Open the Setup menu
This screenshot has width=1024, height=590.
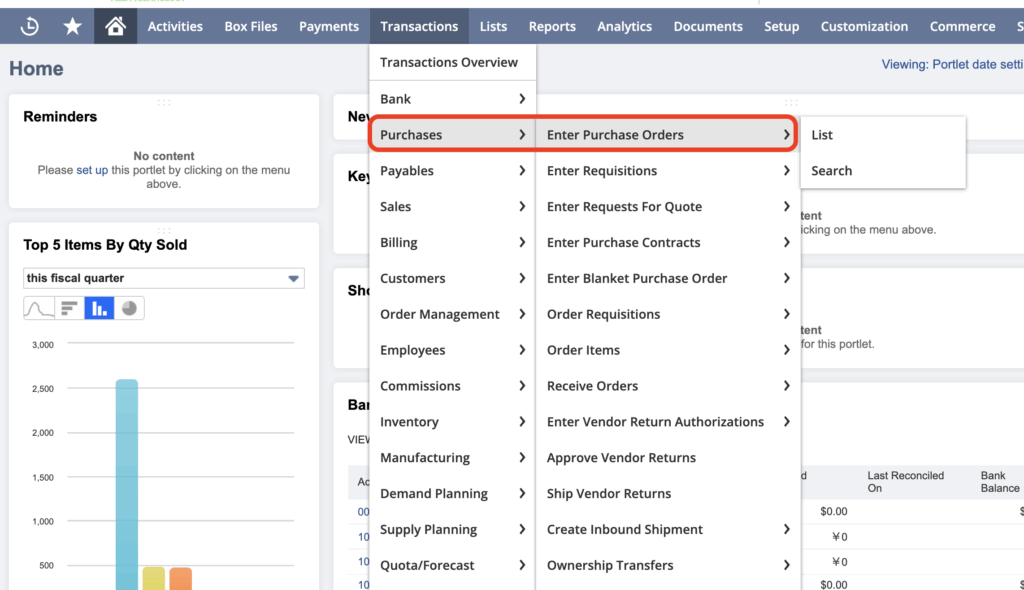(782, 26)
